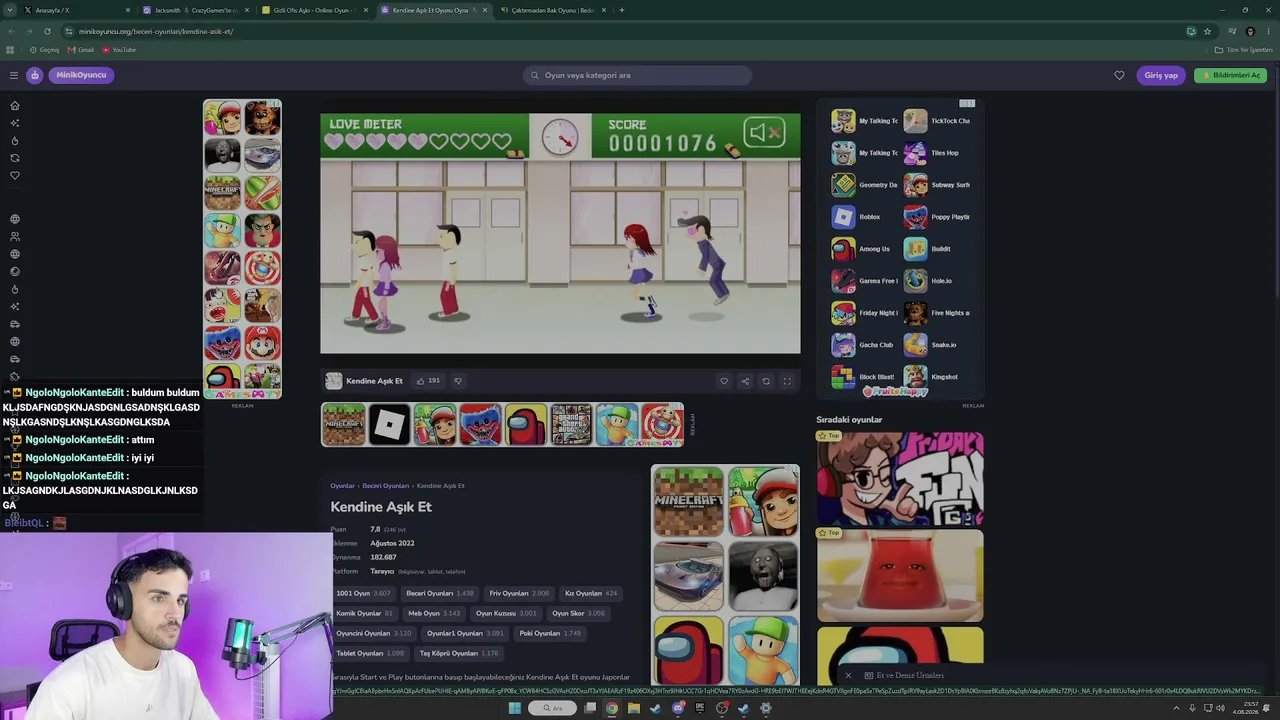Open the game in fullscreen mode

[x=787, y=381]
